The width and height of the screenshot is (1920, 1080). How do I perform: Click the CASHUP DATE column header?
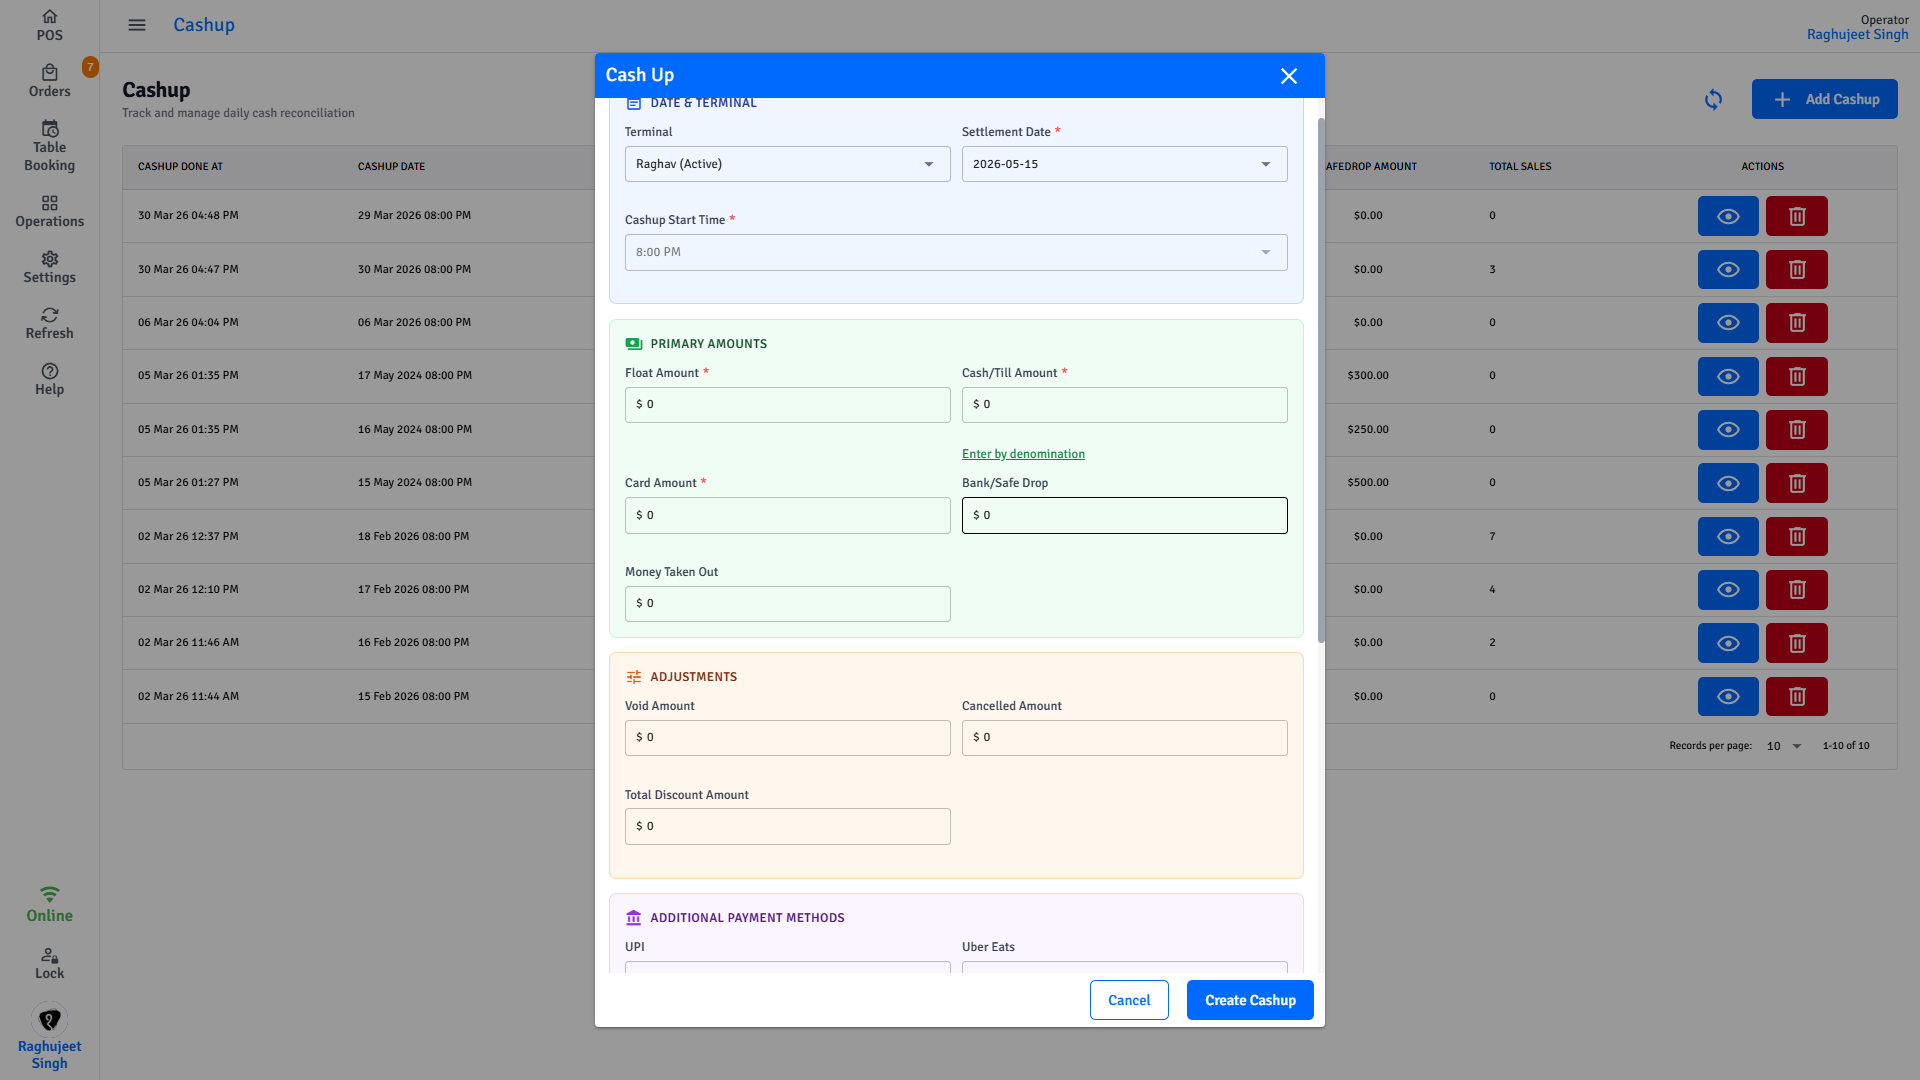[x=391, y=167]
